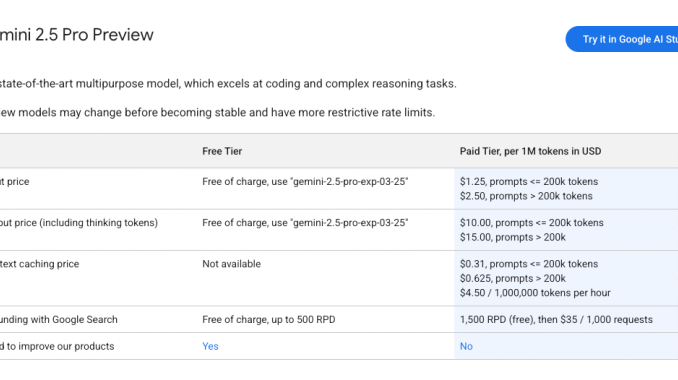Select "$4.50 / 1,000,000 tokens per hour"

point(535,293)
